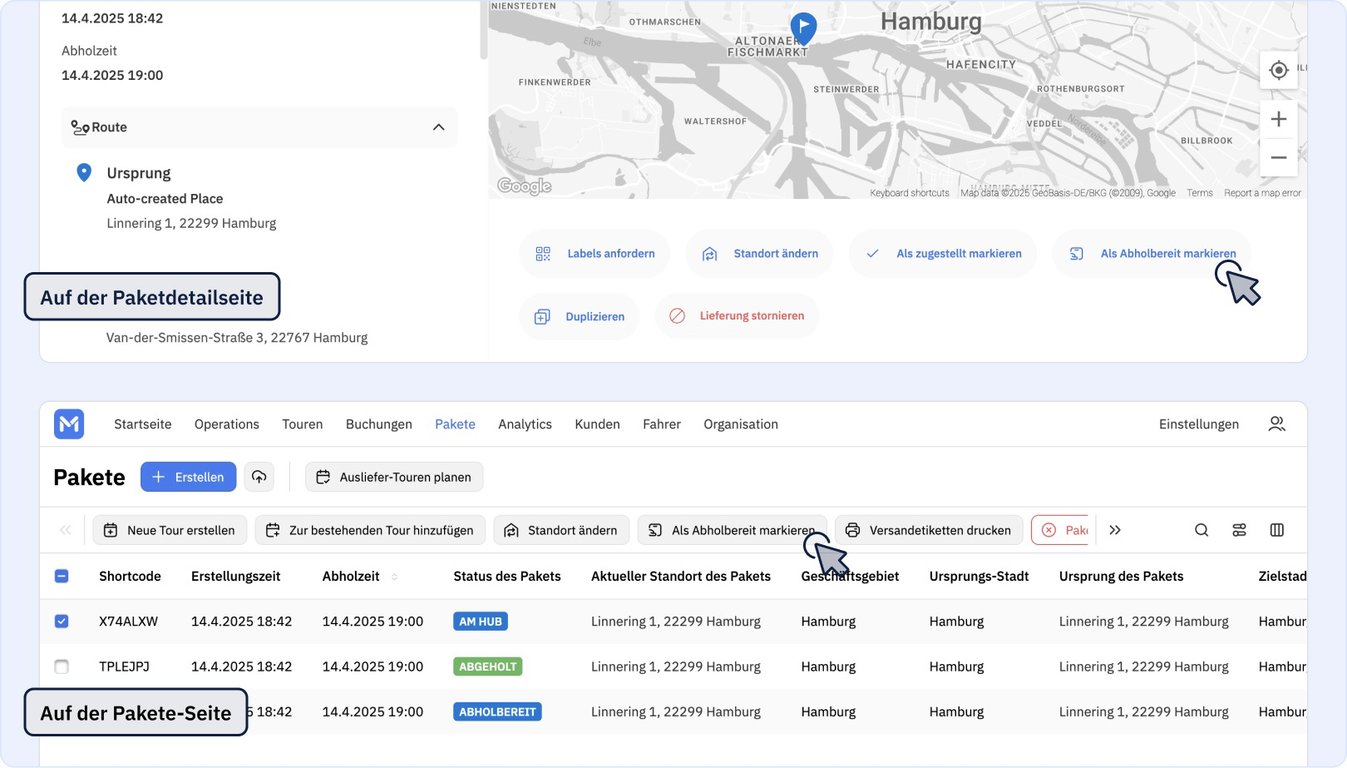Sort by the Abholzeit column arrow
Screen dimensions: 1347x768
(394, 577)
